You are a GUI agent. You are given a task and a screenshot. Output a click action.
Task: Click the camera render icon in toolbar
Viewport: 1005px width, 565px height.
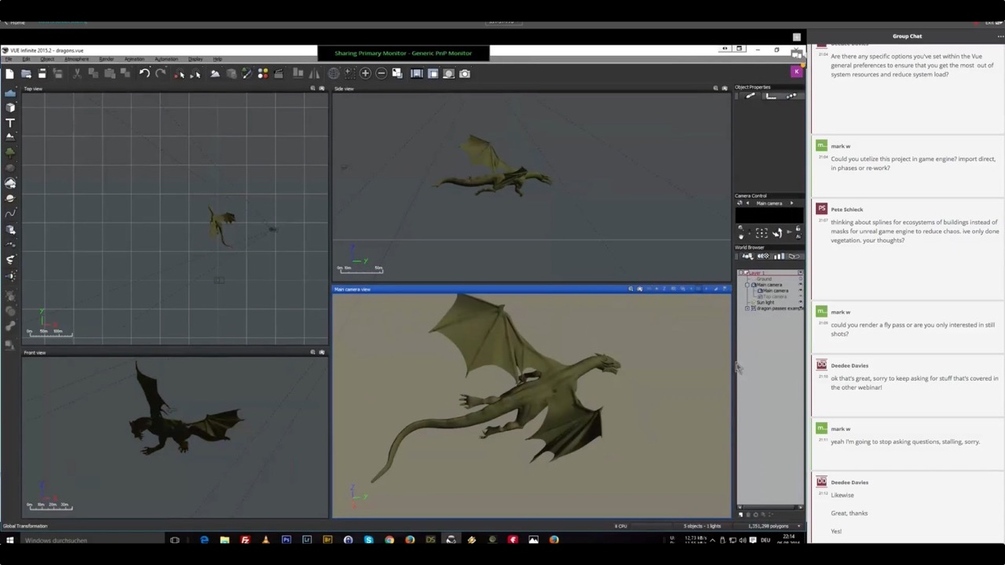464,74
